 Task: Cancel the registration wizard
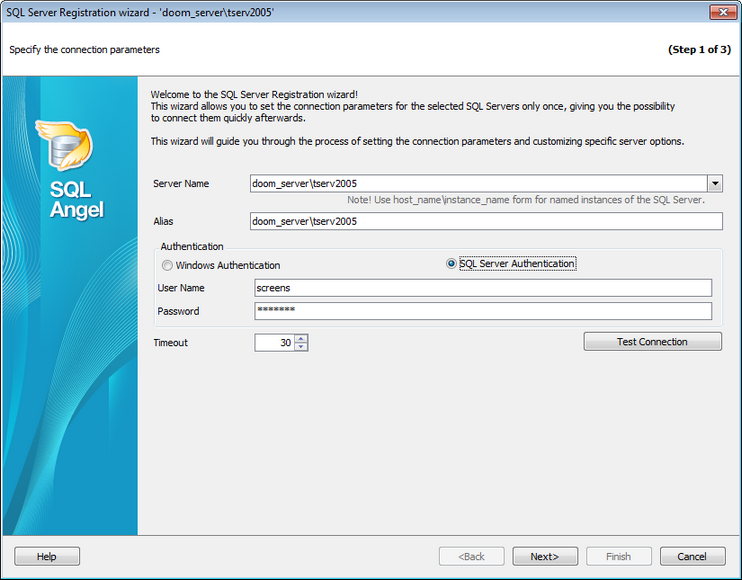(692, 556)
